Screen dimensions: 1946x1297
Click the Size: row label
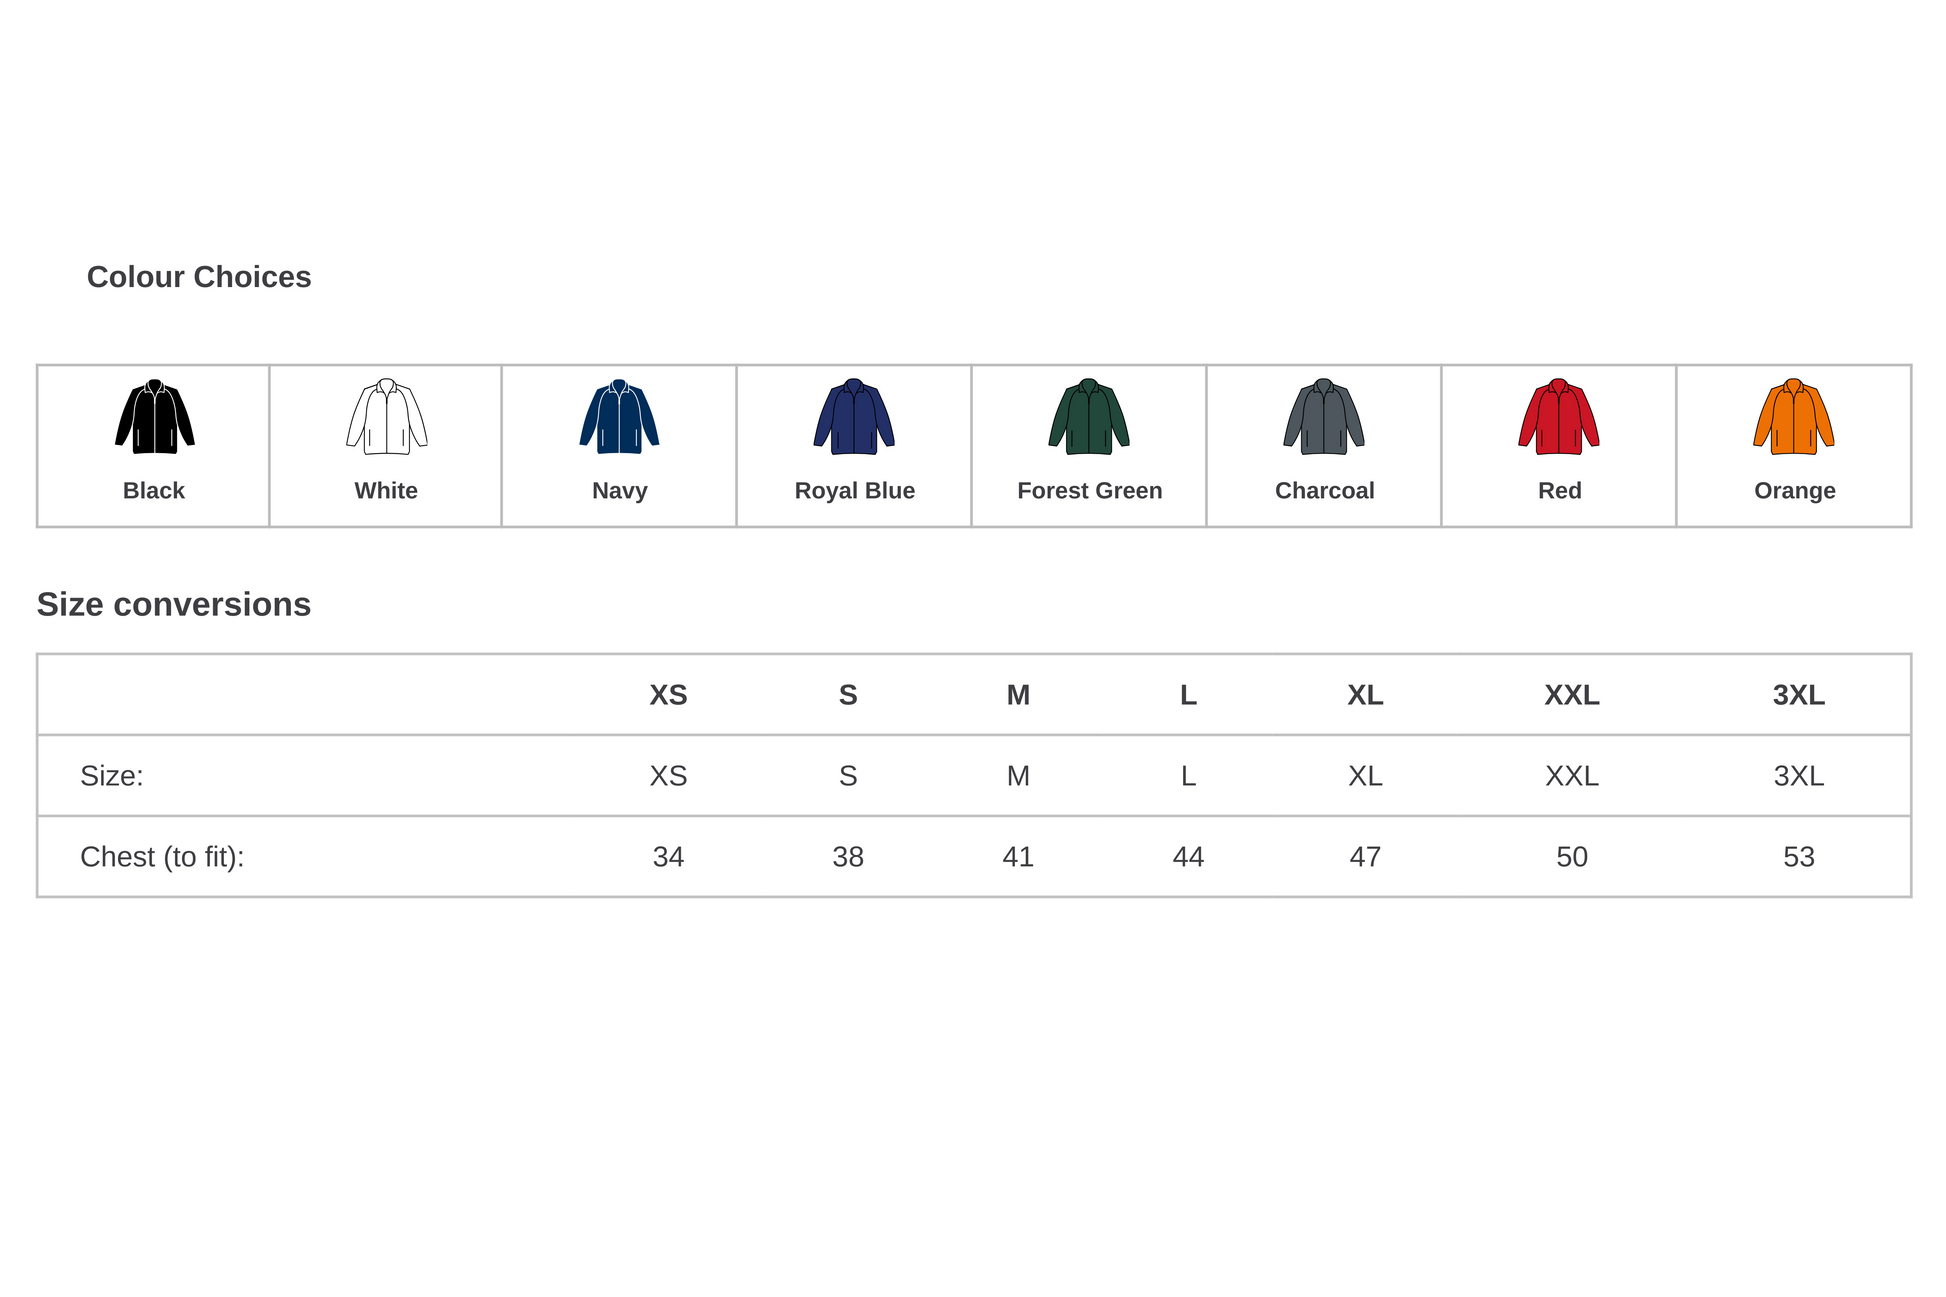112,776
